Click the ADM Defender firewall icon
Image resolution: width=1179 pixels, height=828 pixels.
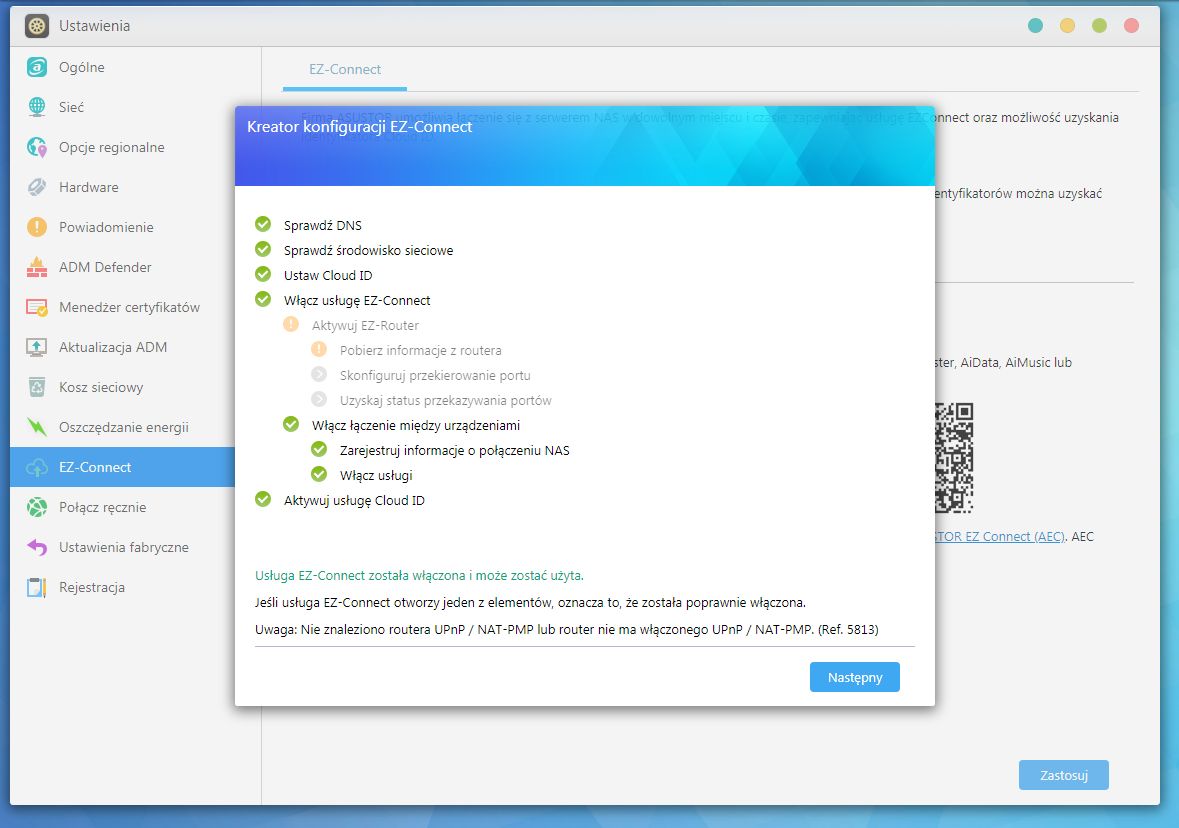tap(37, 267)
